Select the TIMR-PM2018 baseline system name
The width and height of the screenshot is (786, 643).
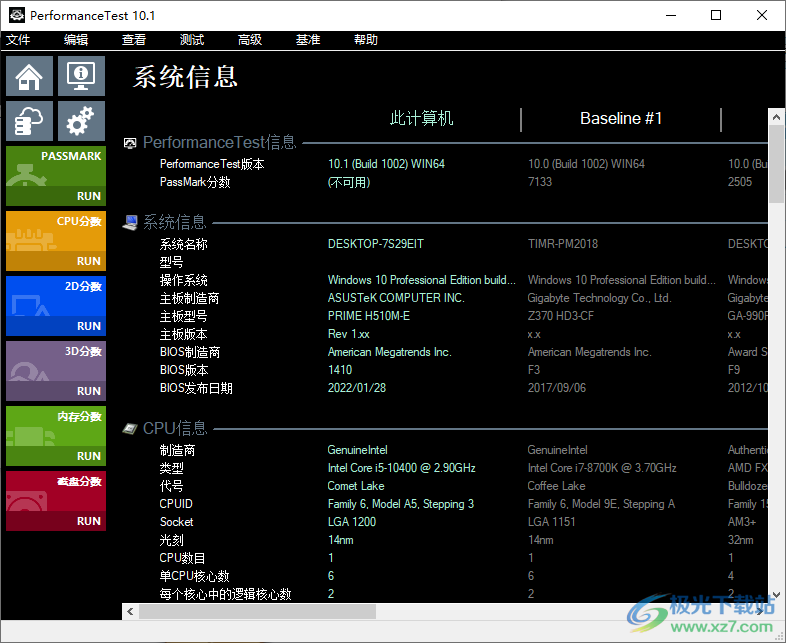(563, 244)
